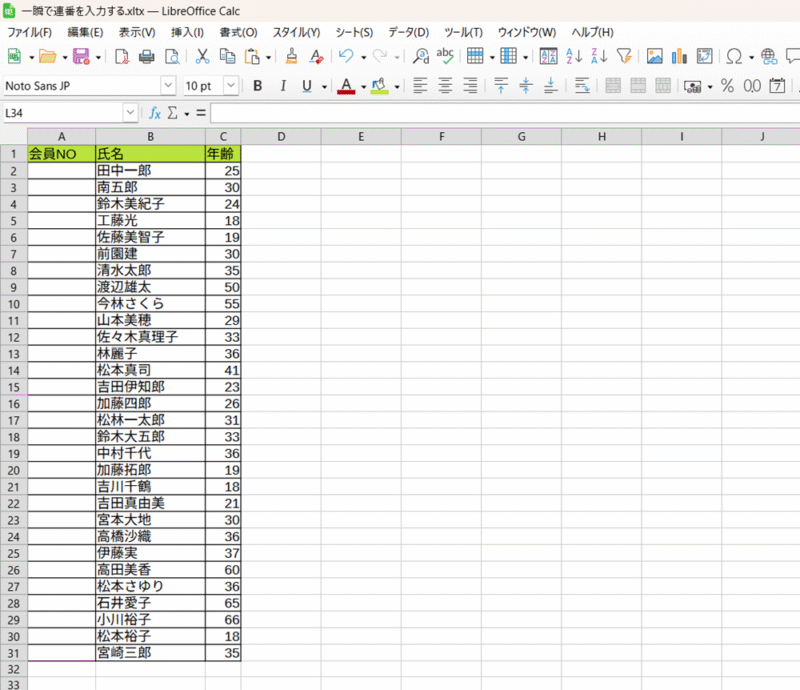Image resolution: width=800 pixels, height=690 pixels.
Task: Expand the Name Box dropdown arrow
Action: (x=131, y=113)
